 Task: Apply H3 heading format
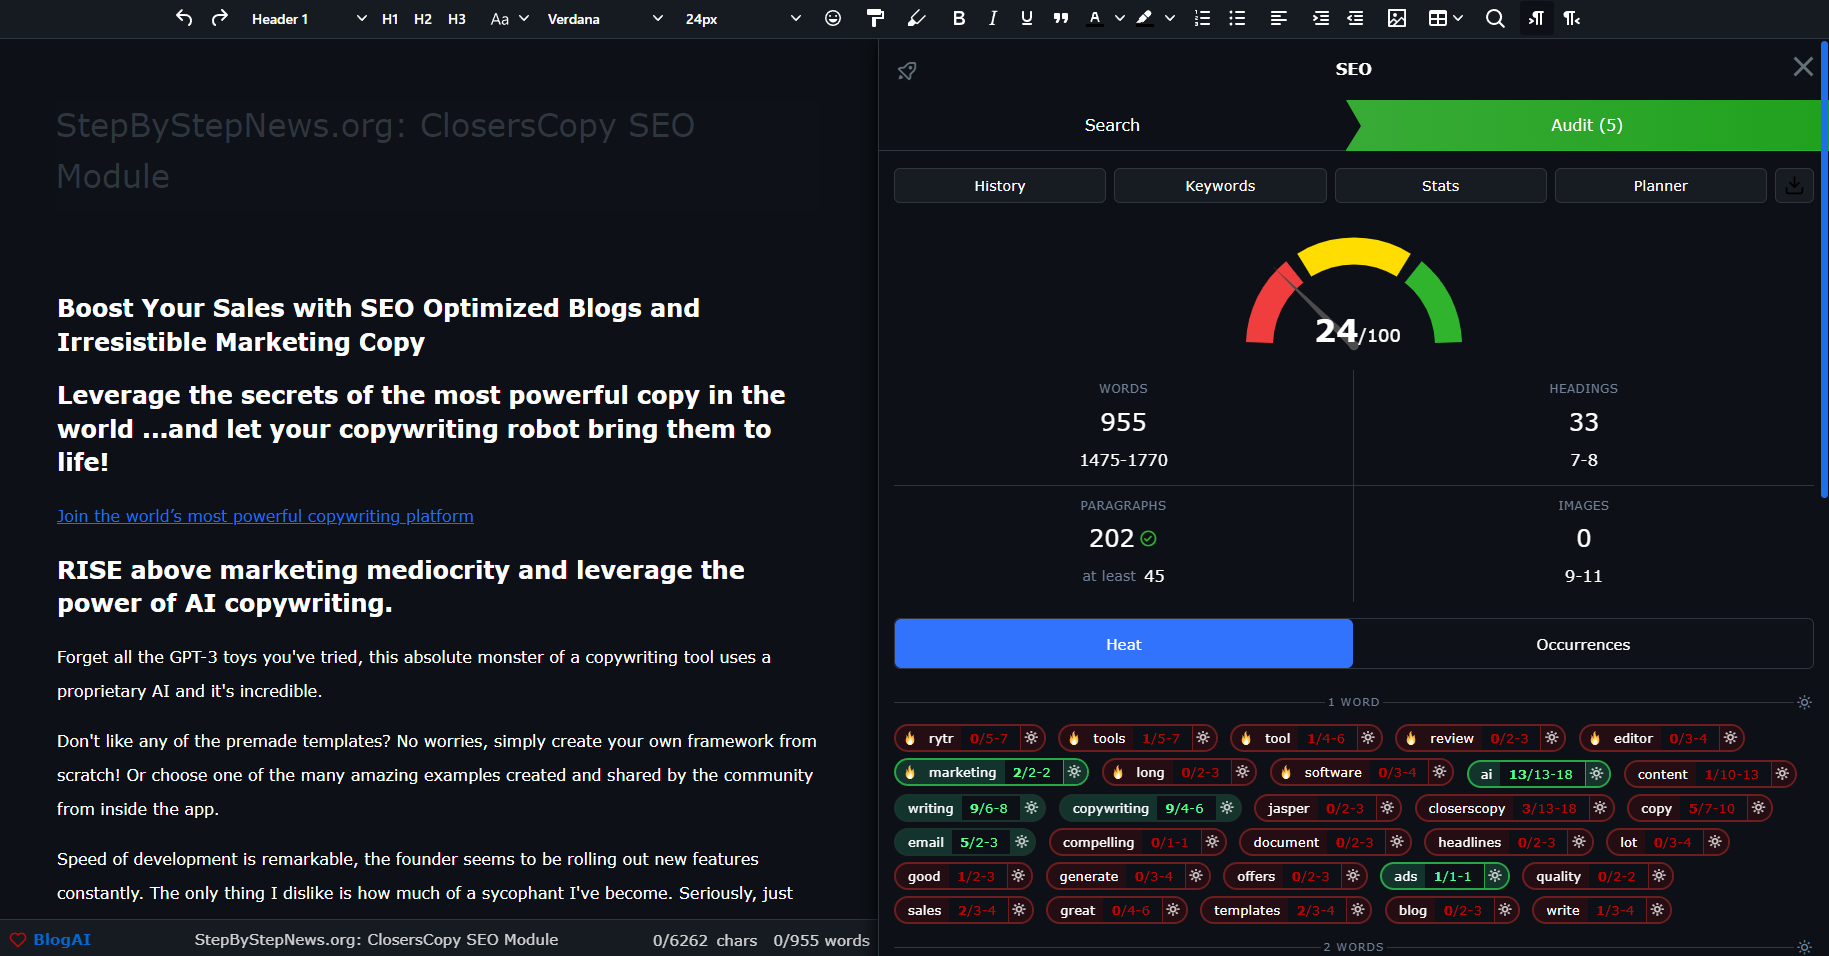(x=457, y=19)
